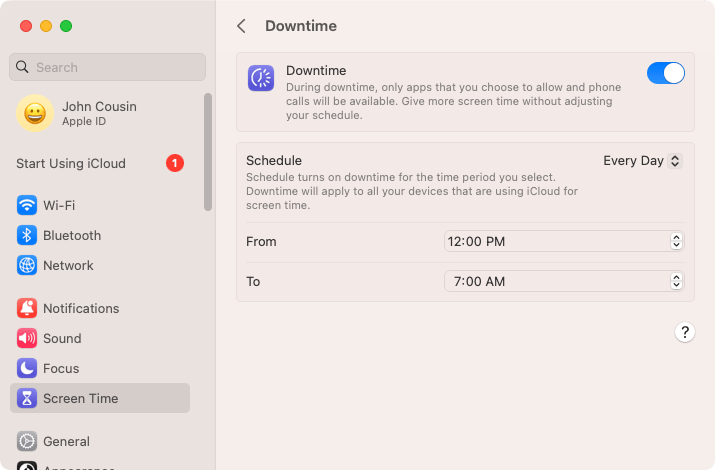The width and height of the screenshot is (715, 470).
Task: Click the sidebar vertical scrollbar
Action: click(208, 152)
